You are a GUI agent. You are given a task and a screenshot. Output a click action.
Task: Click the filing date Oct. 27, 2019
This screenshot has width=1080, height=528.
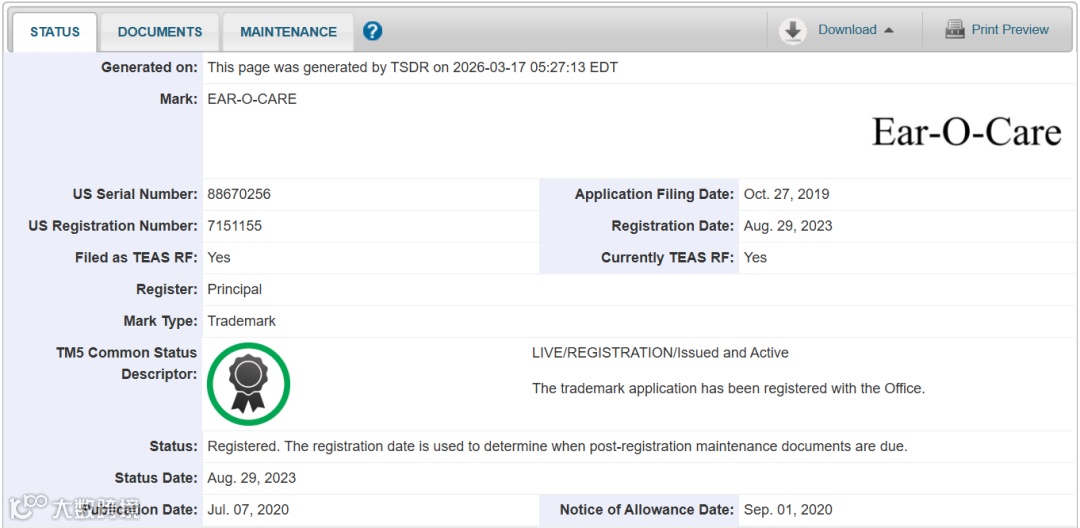click(x=787, y=194)
